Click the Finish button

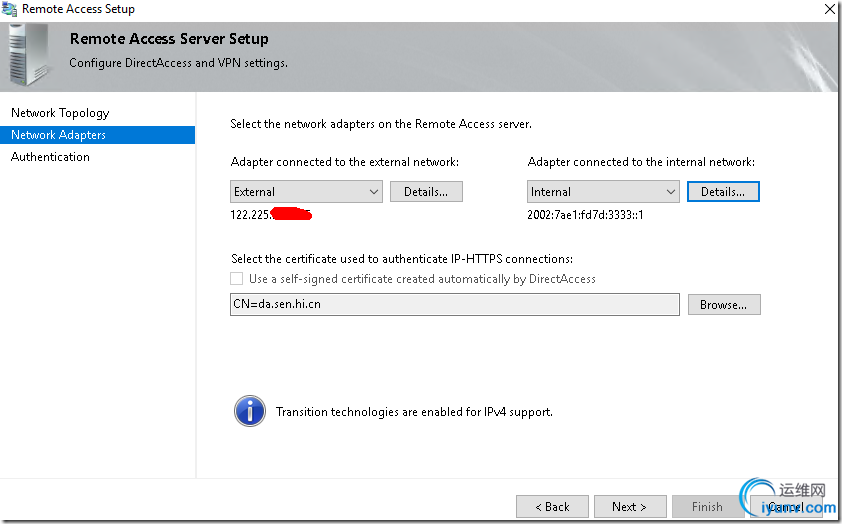click(x=707, y=506)
